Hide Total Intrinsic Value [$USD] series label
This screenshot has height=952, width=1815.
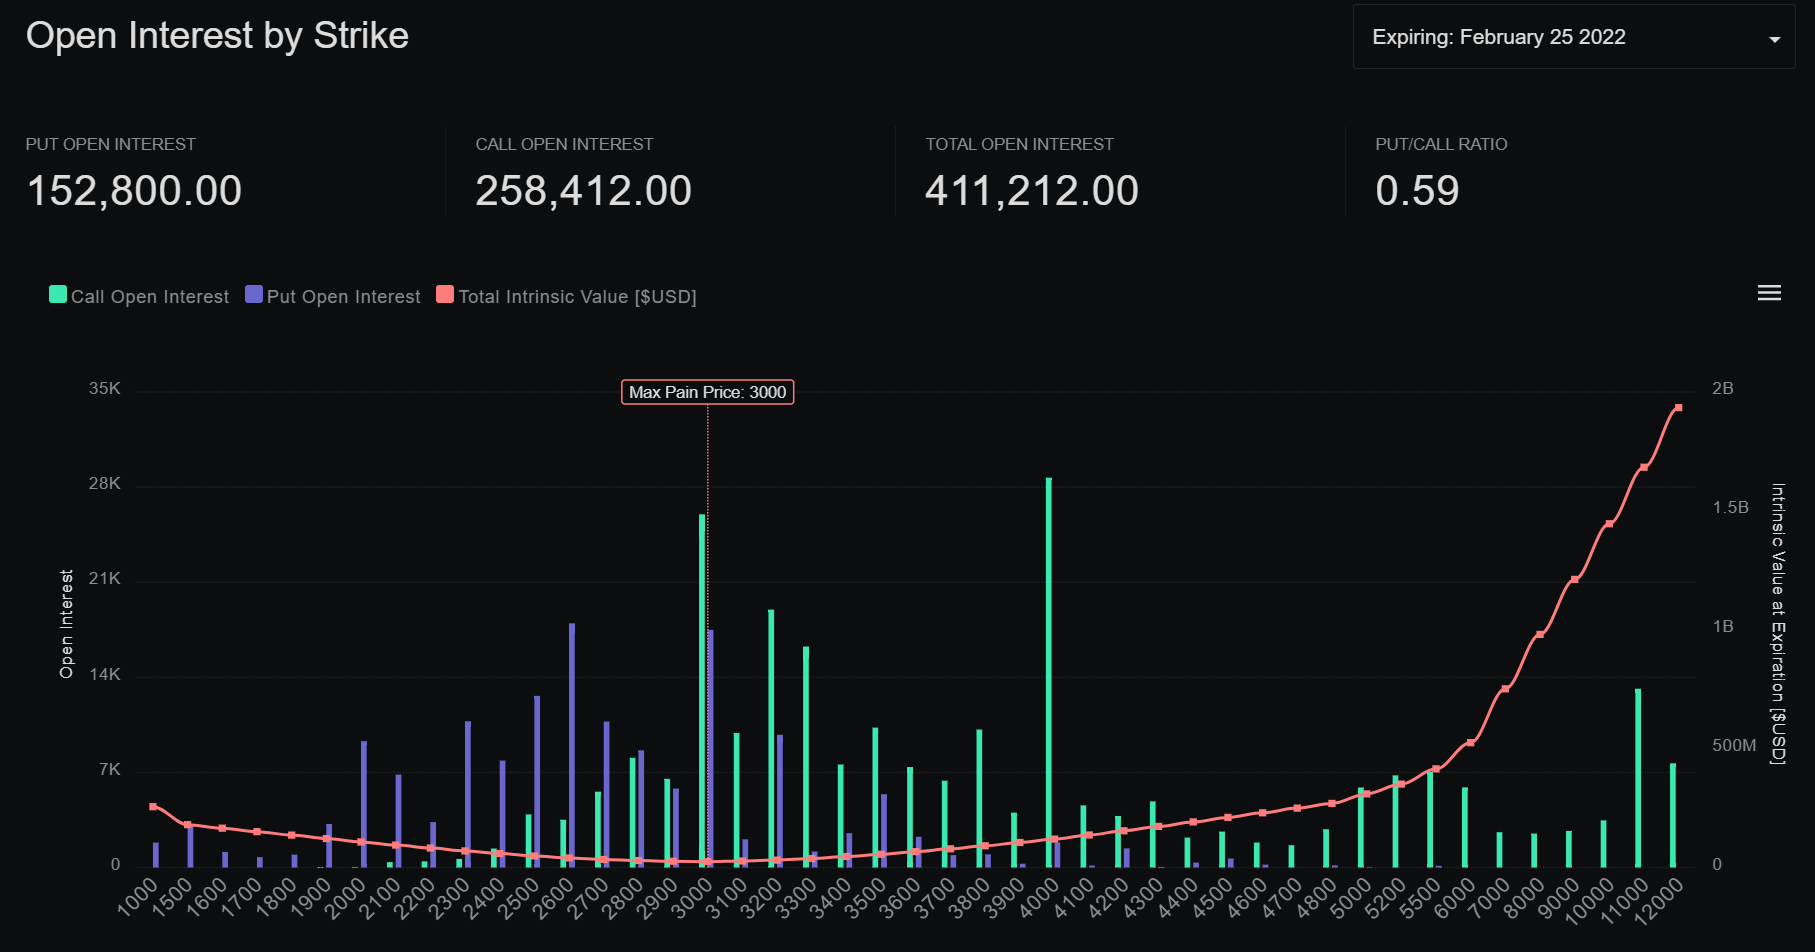tap(577, 297)
